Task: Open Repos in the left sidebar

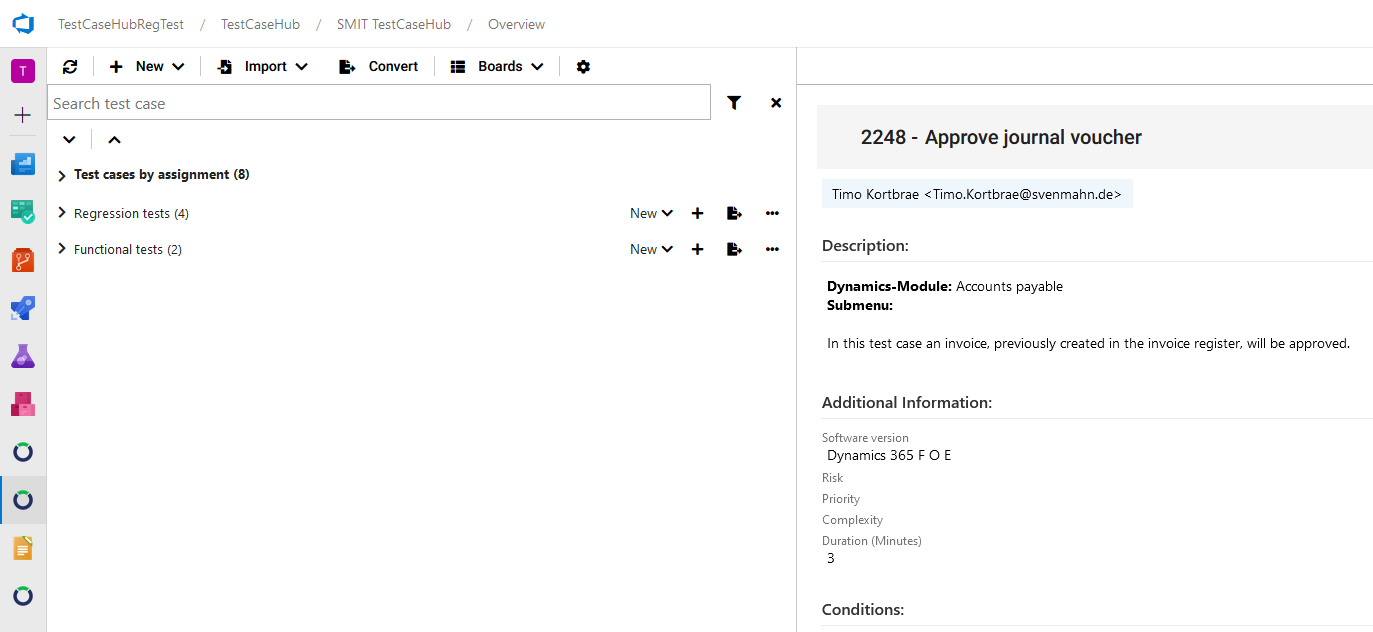Action: point(23,260)
